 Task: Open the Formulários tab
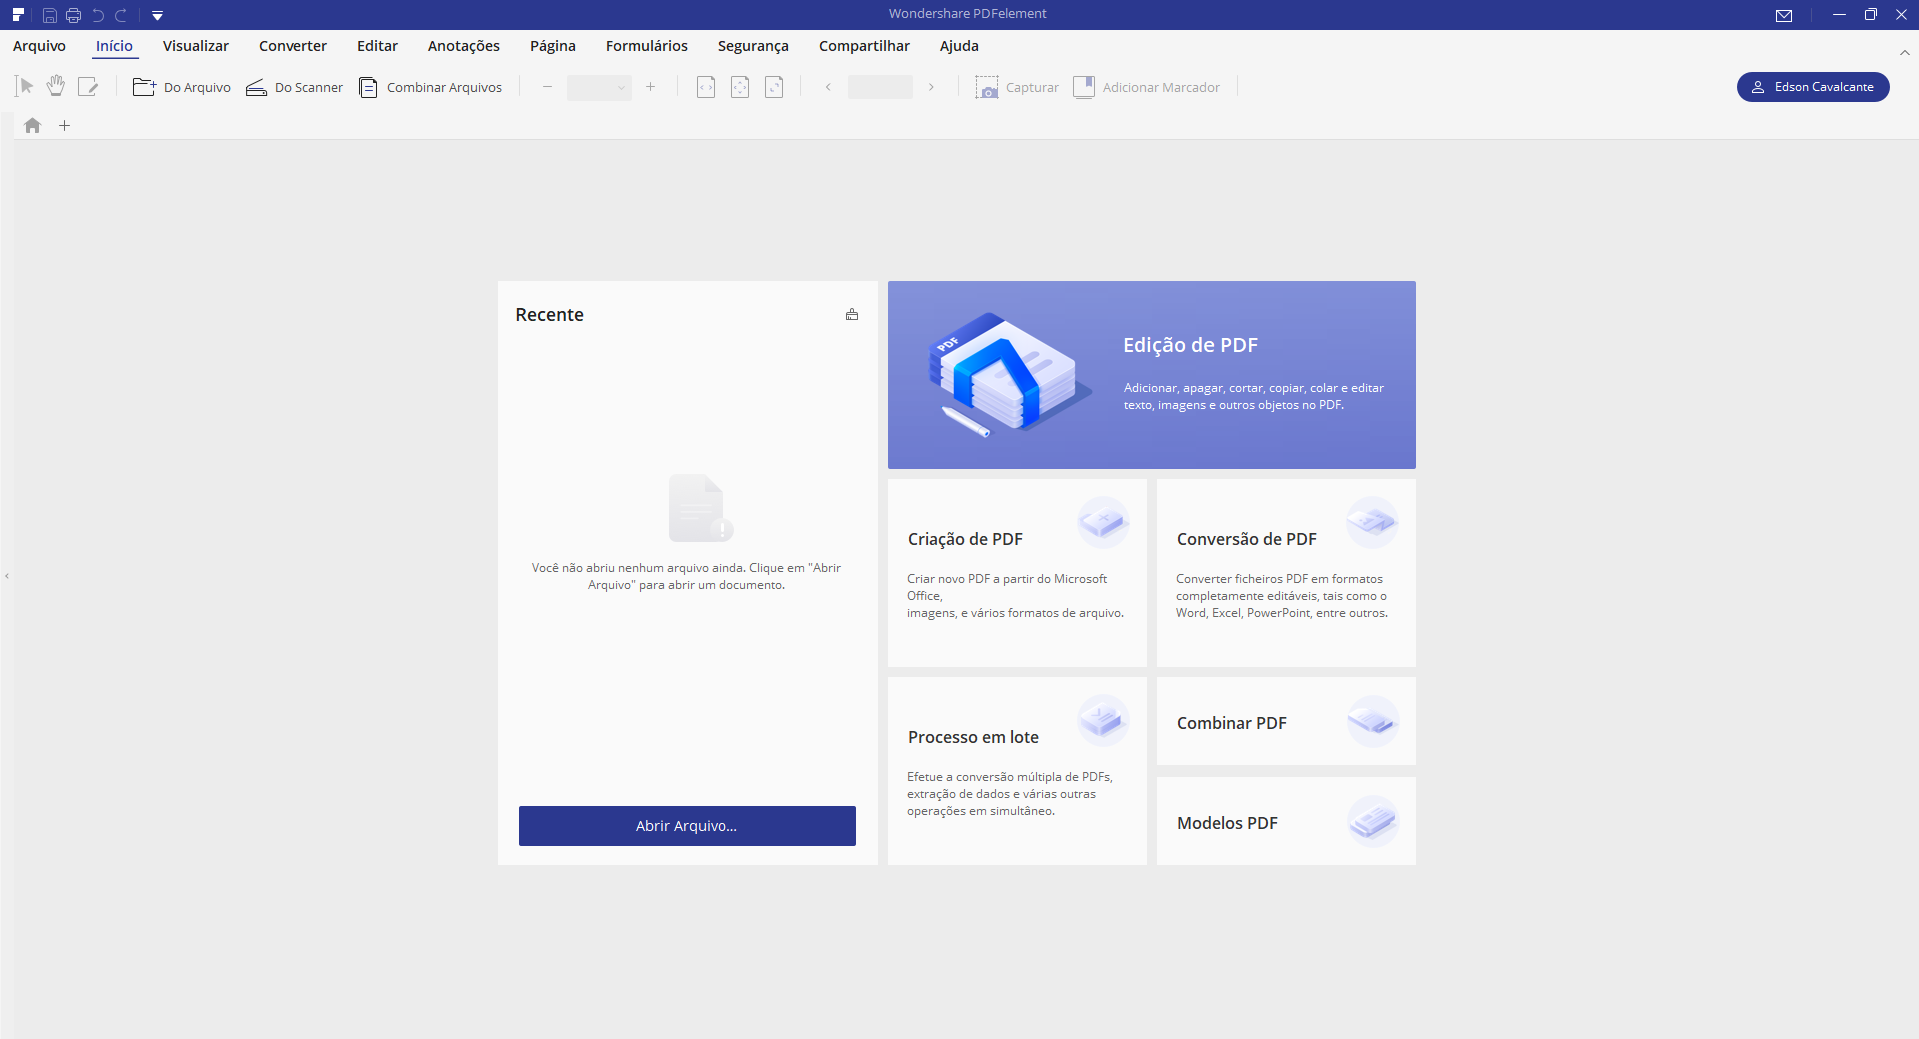coord(647,46)
